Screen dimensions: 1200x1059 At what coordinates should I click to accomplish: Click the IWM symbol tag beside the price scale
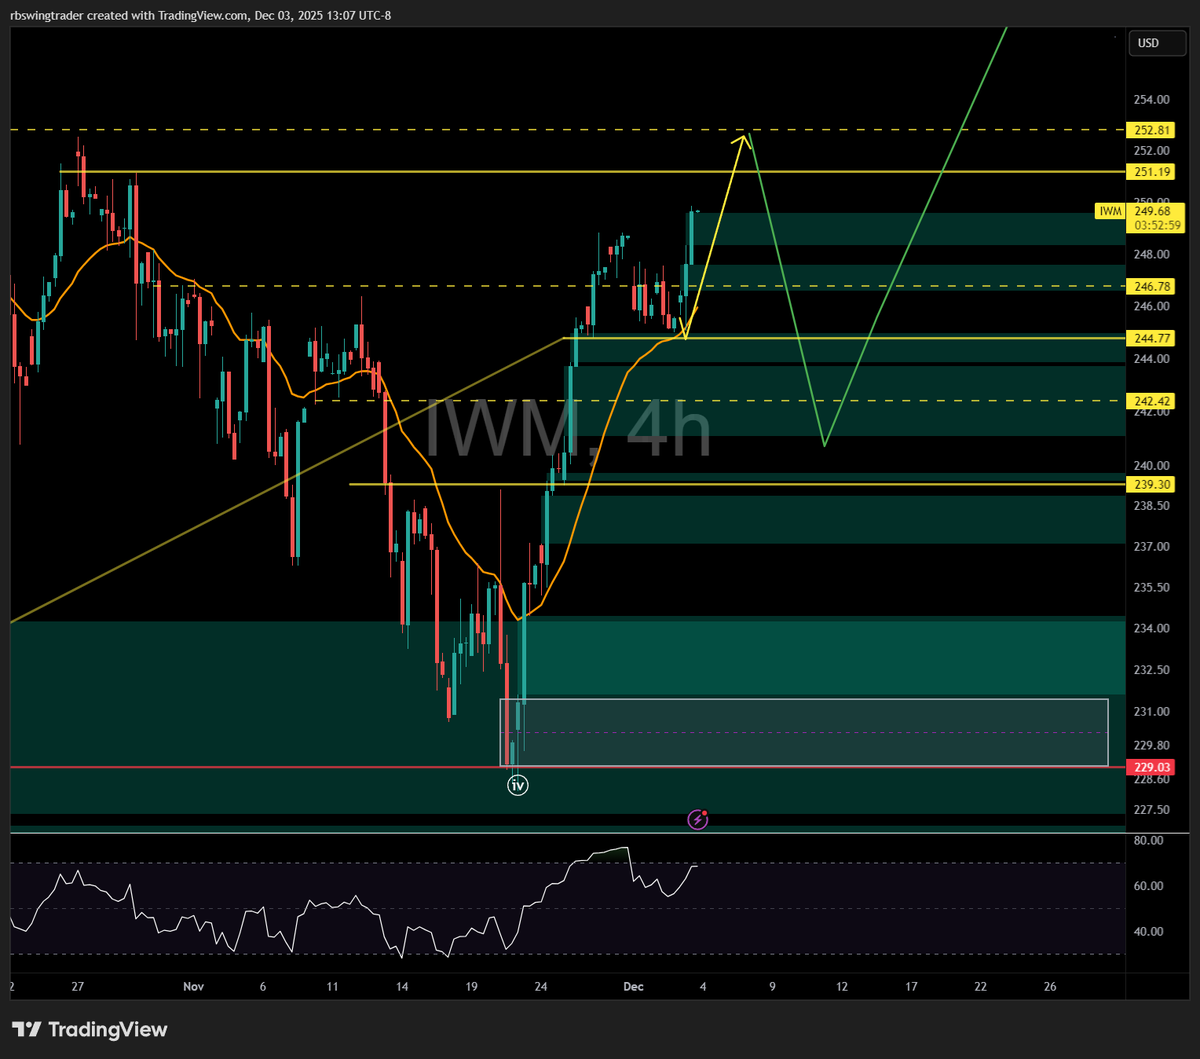[x=1108, y=211]
